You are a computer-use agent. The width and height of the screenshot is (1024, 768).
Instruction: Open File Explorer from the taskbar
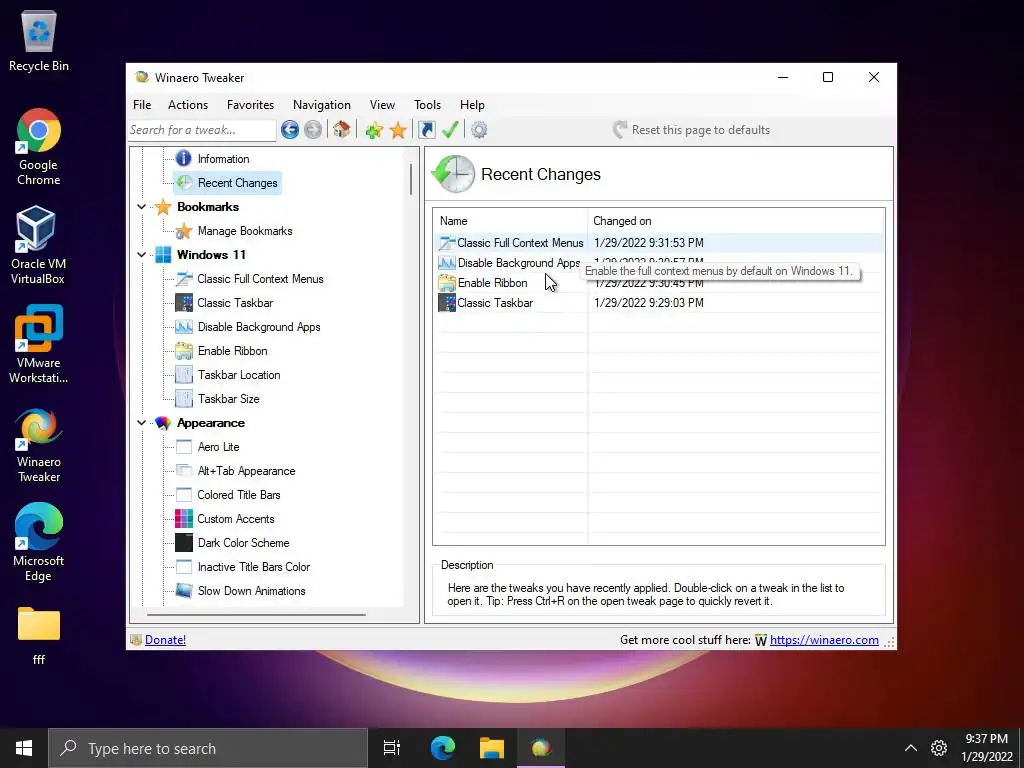(492, 748)
